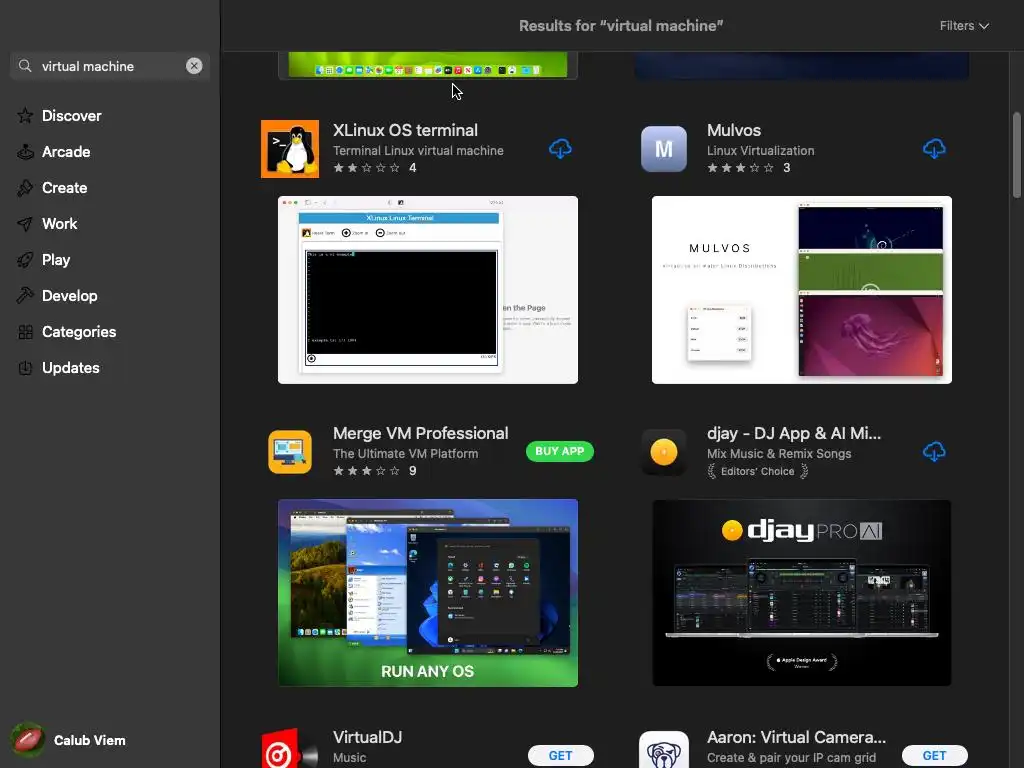Open the XLinux OS terminal app icon
Viewport: 1024px width, 768px height.
(290, 149)
